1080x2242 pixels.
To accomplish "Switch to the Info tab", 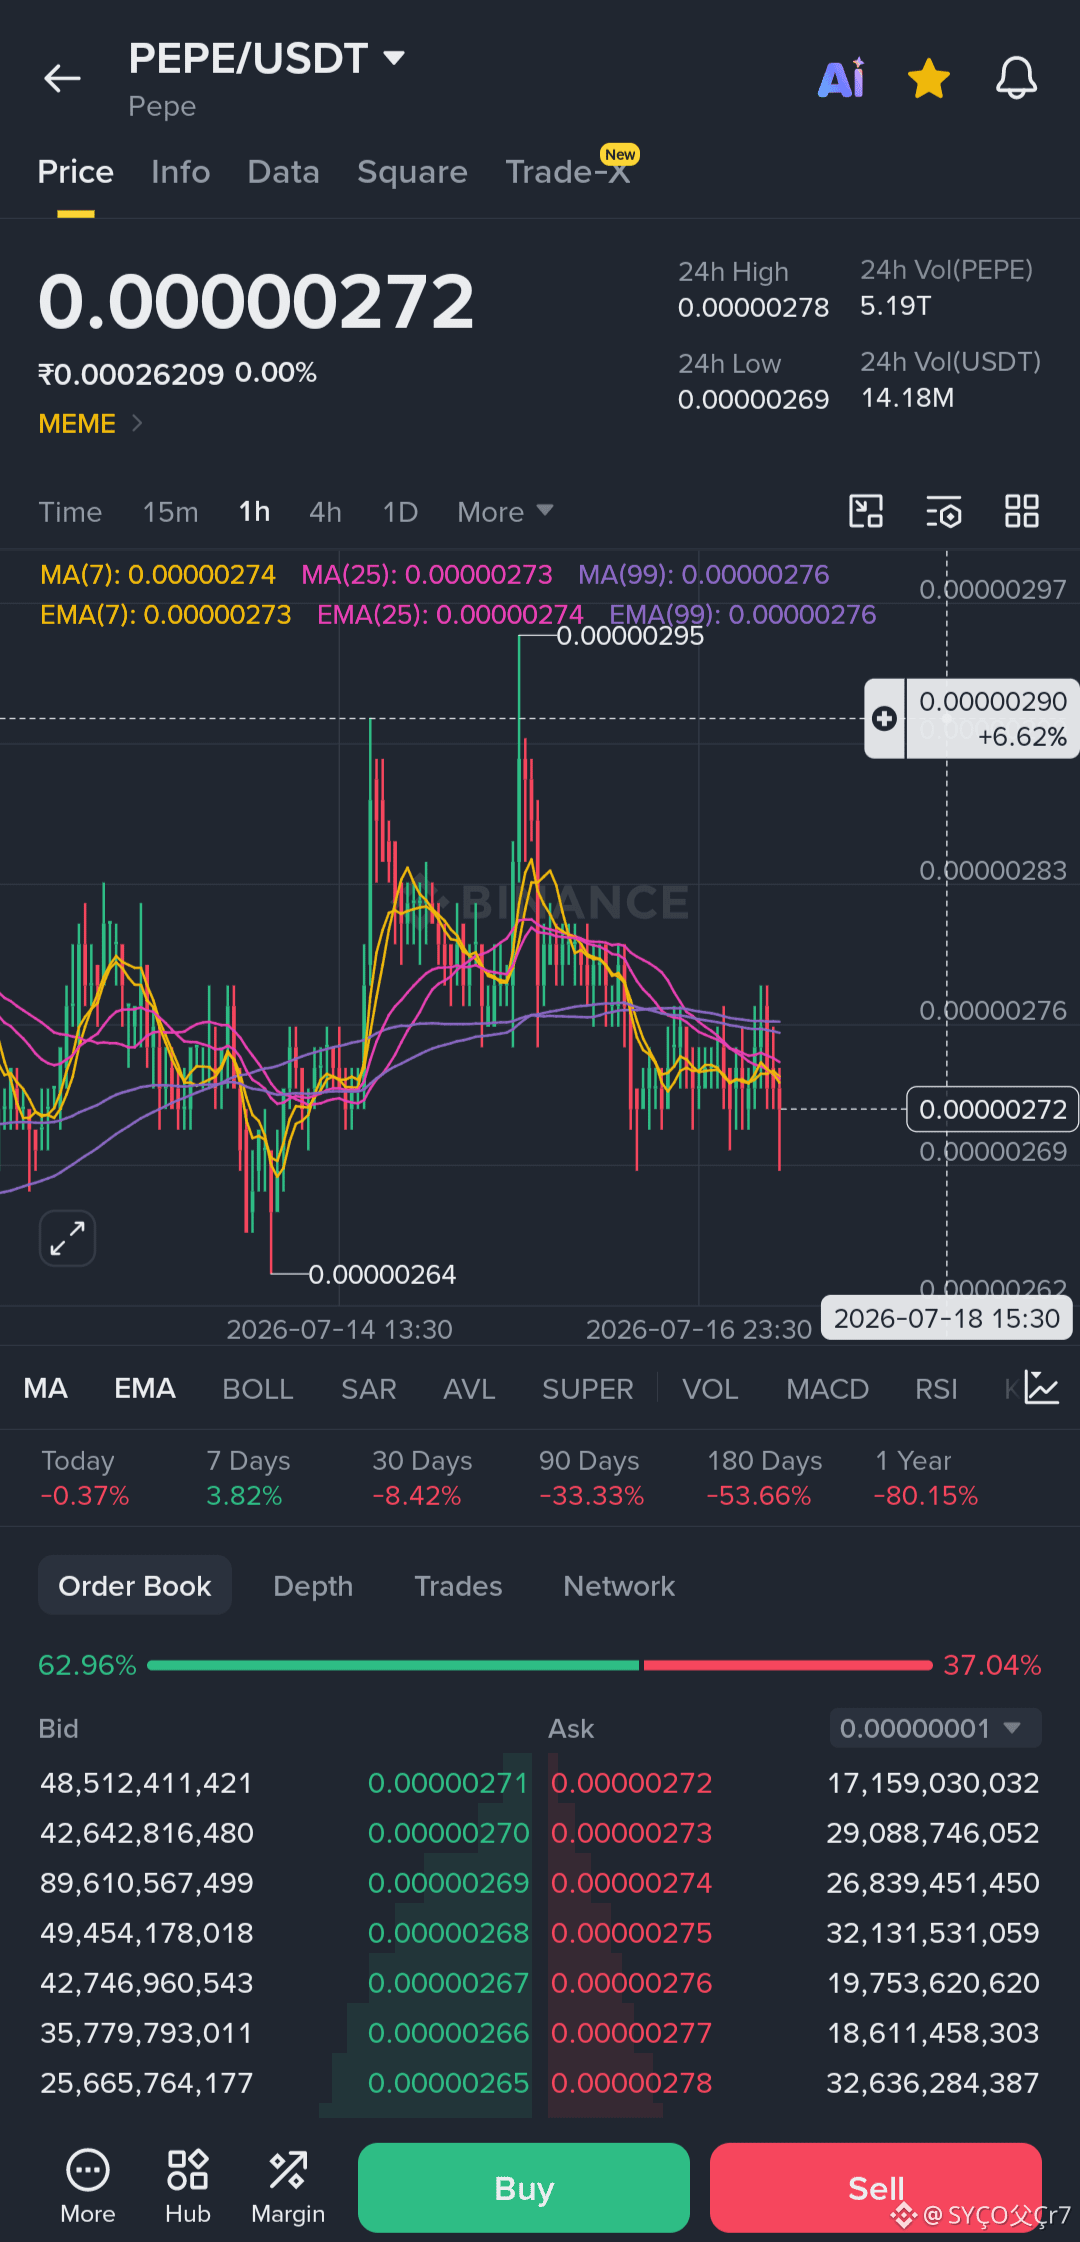I will 181,172.
